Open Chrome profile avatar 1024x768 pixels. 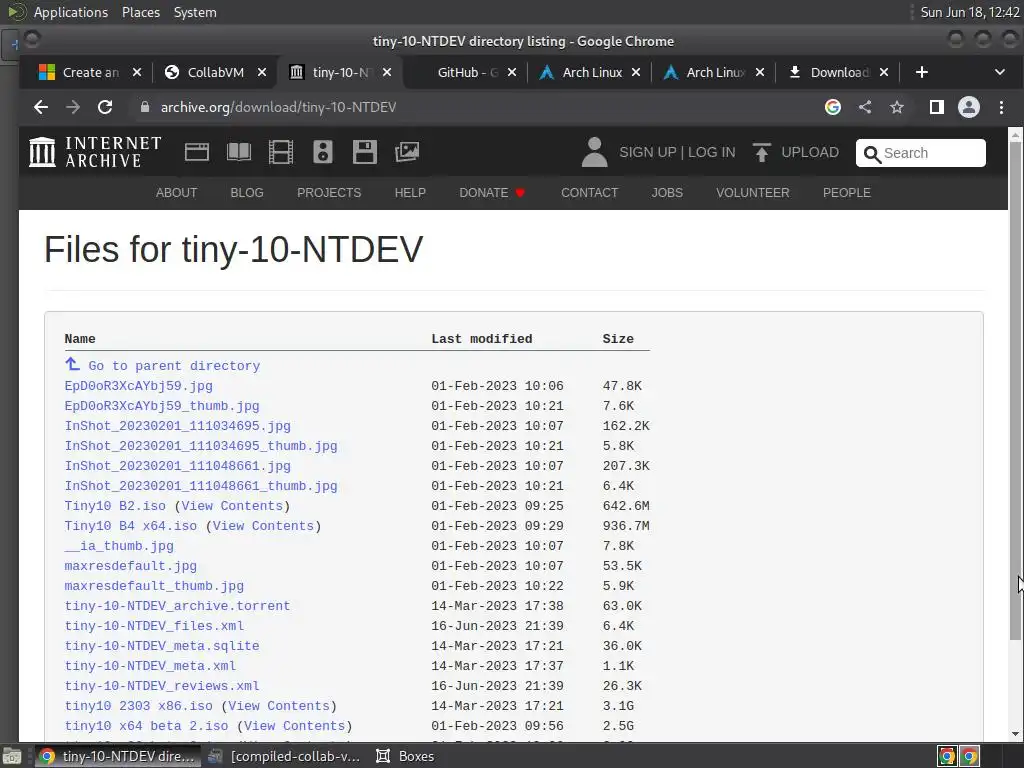(x=968, y=107)
